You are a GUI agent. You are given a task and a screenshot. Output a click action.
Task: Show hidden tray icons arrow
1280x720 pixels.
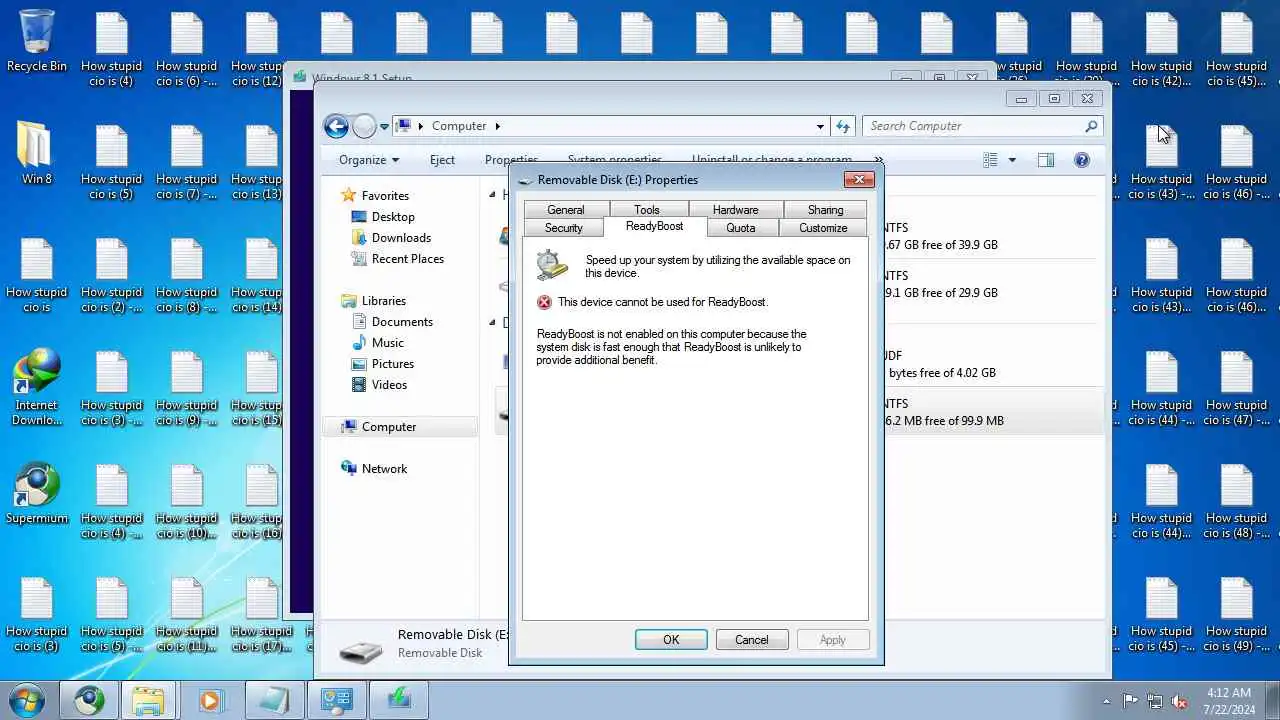(1106, 701)
